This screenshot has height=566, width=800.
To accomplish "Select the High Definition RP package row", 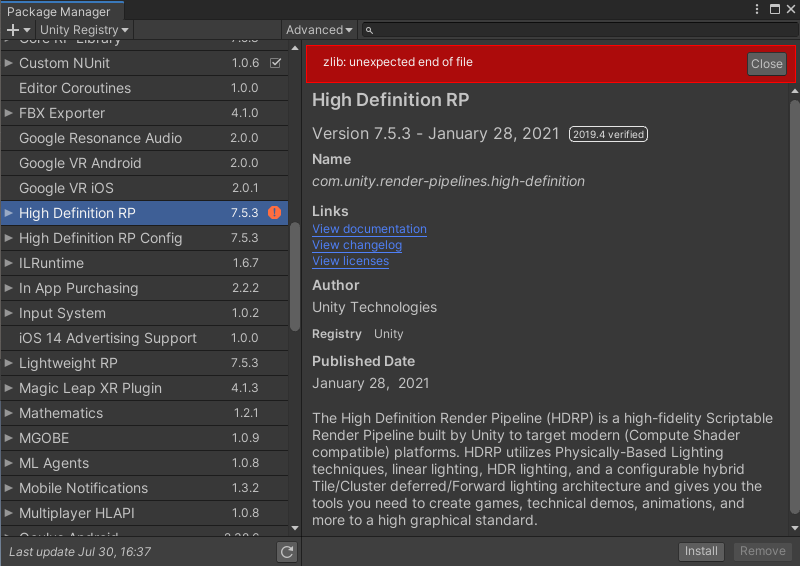I will (x=144, y=213).
